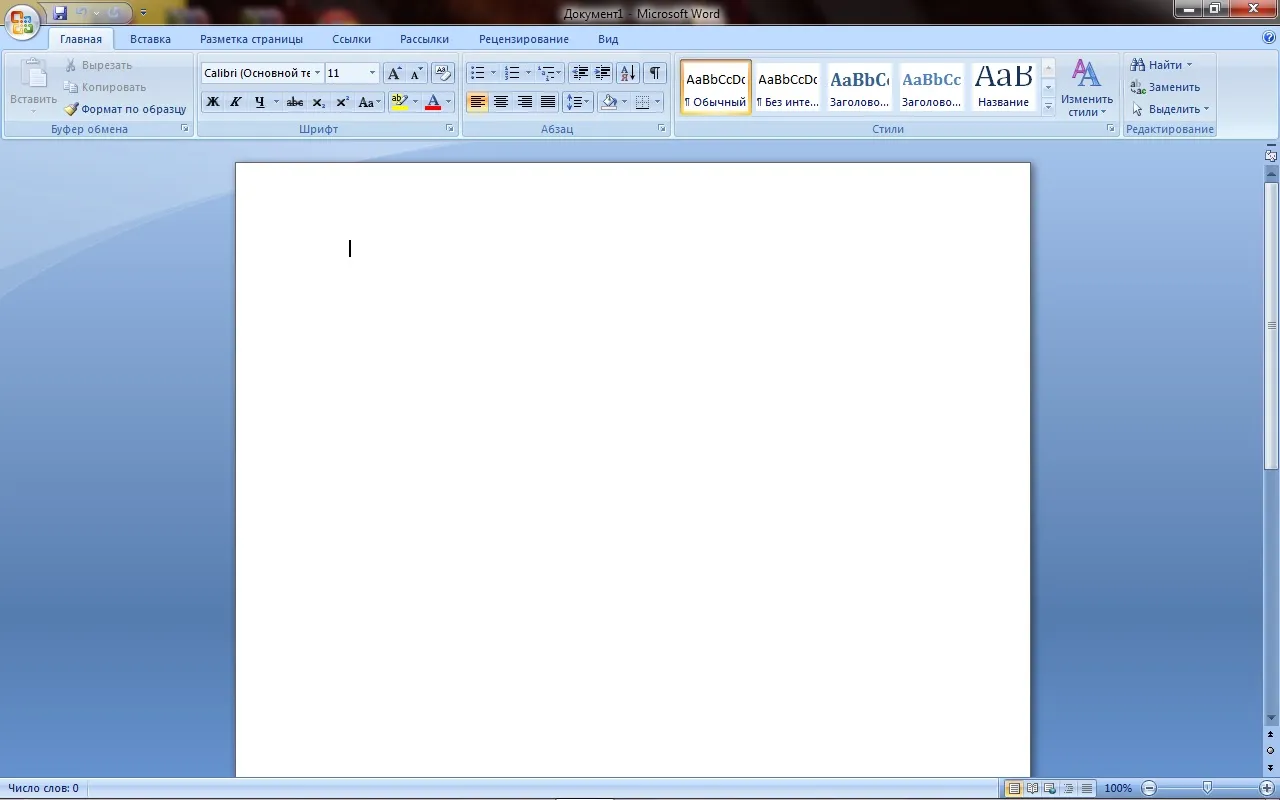Open Select (Выделить) dropdown

(1170, 109)
